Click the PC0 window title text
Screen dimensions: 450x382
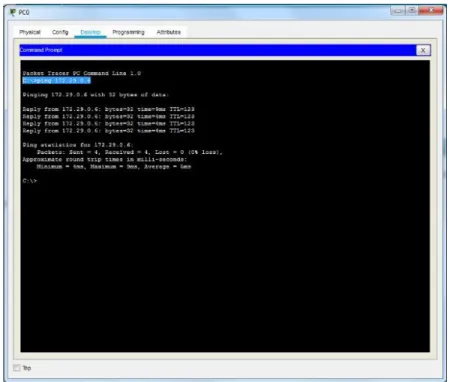[x=24, y=12]
